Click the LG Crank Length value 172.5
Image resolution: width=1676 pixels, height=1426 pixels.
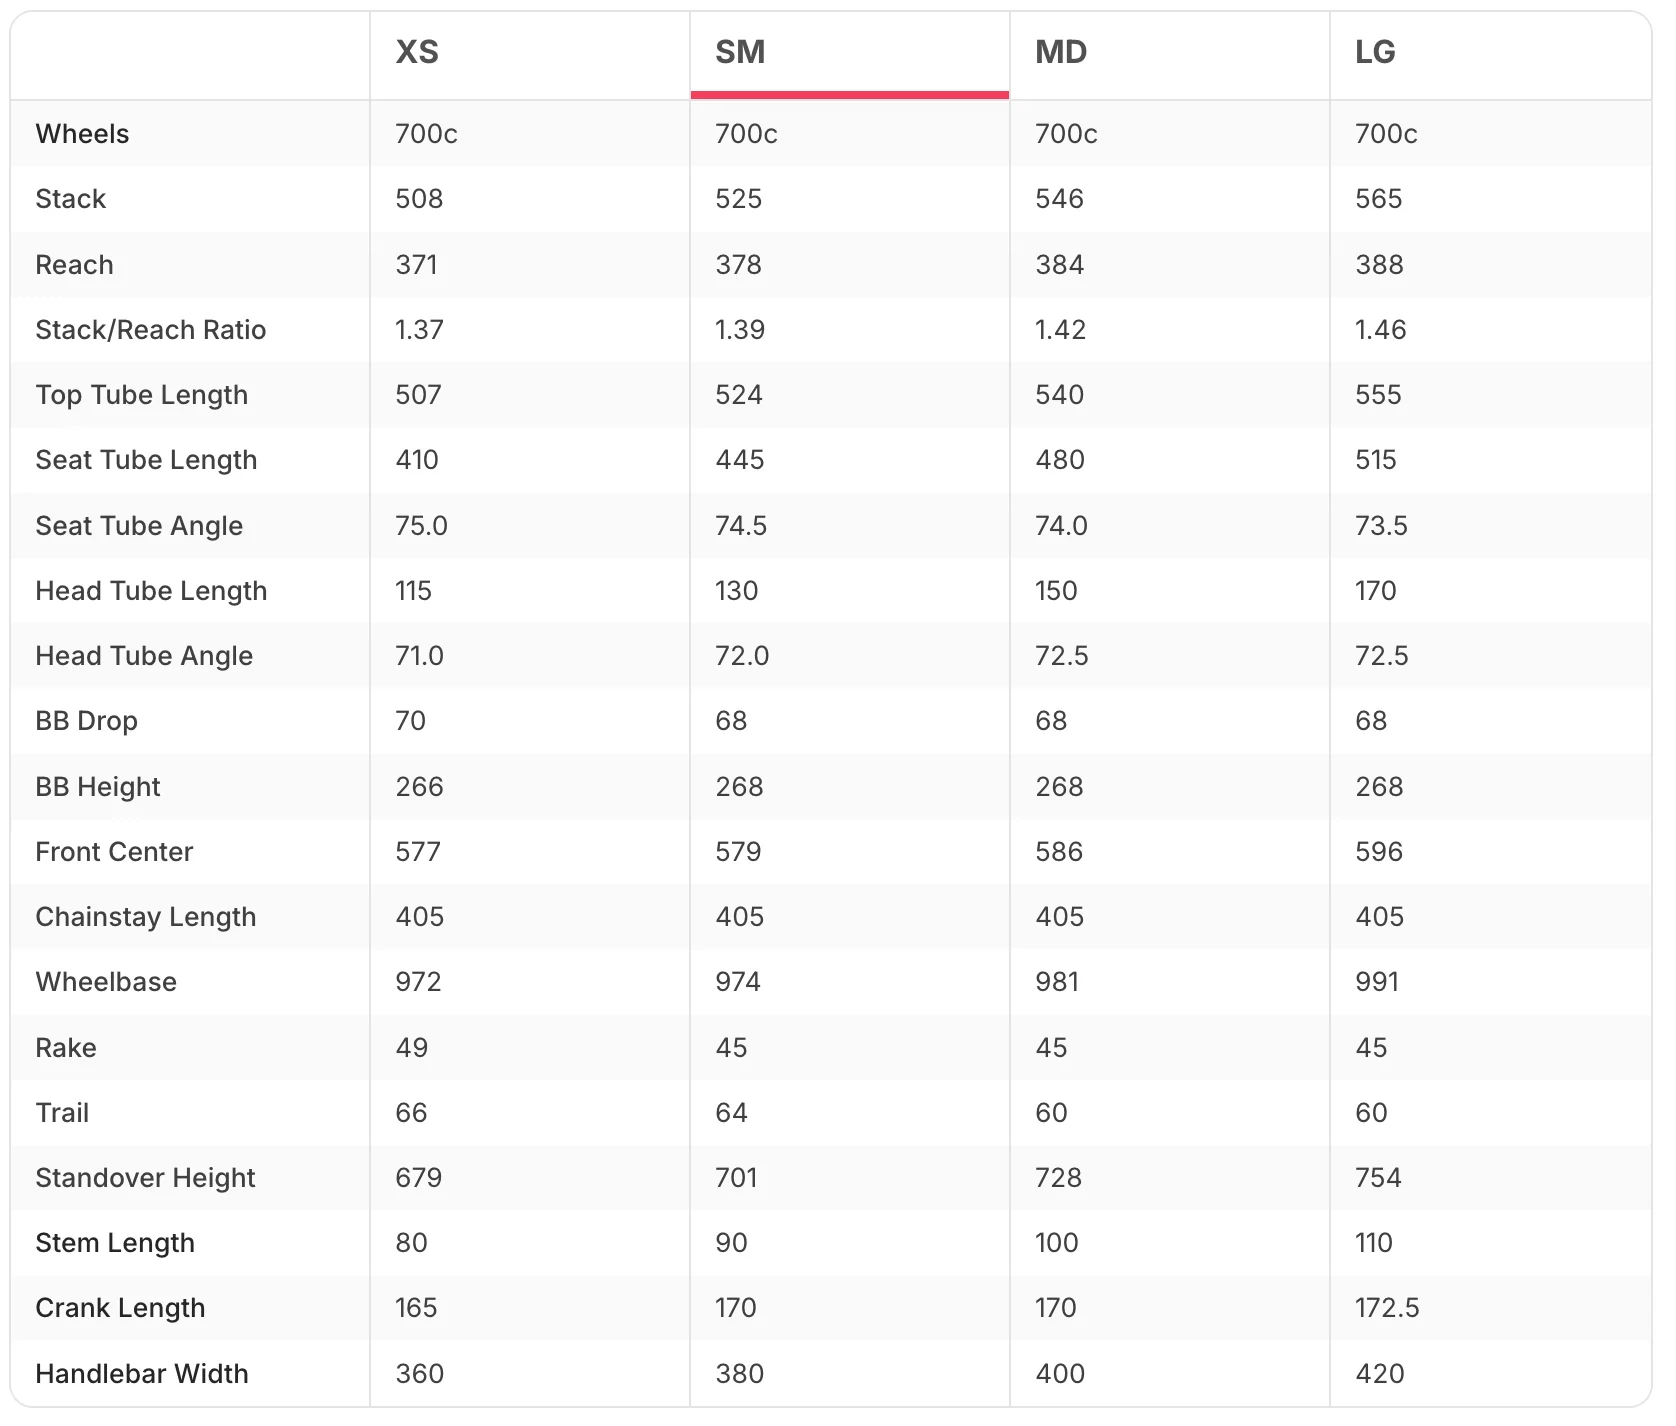coord(1387,1308)
